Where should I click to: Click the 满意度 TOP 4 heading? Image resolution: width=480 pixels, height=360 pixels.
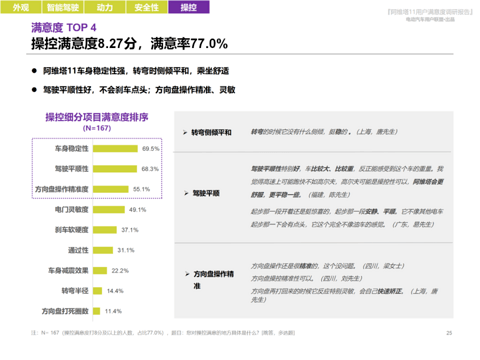[64, 27]
